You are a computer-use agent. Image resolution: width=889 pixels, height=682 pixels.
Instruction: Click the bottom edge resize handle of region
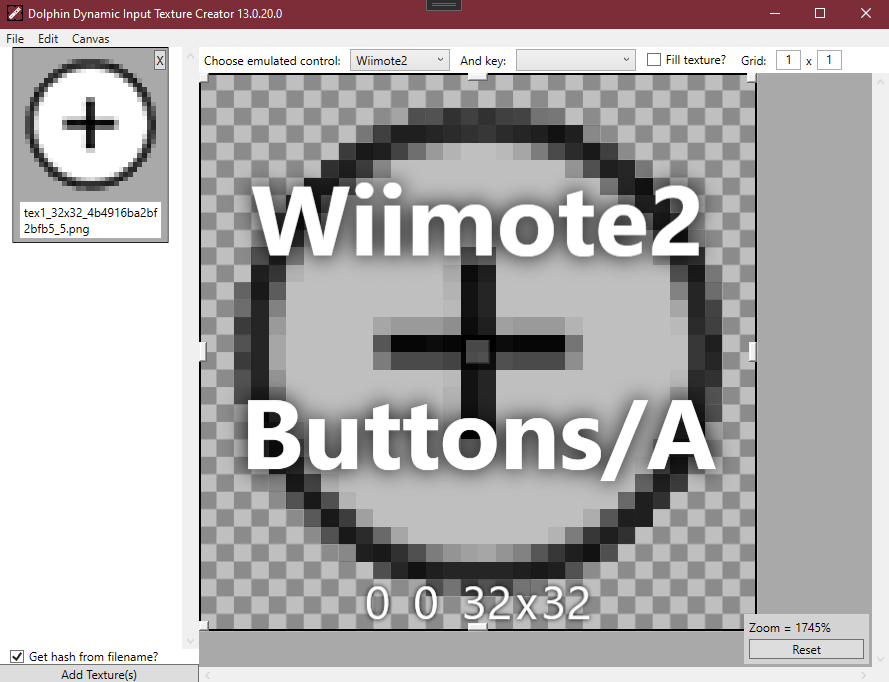pyautogui.click(x=478, y=626)
